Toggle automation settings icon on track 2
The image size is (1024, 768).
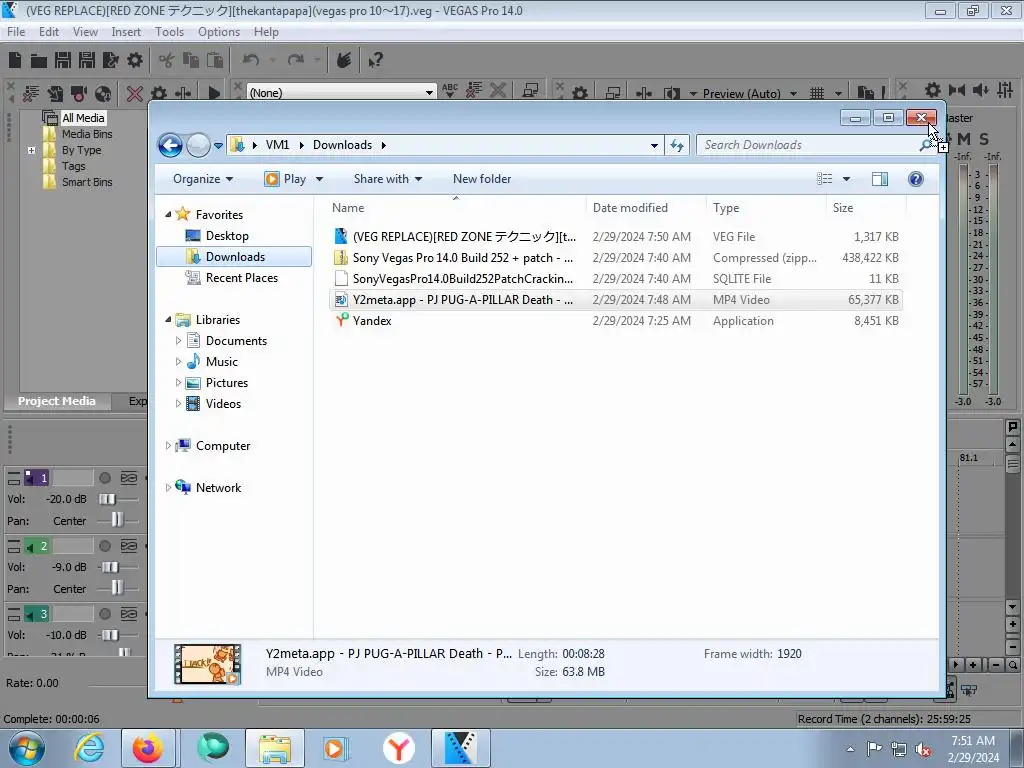tap(129, 546)
